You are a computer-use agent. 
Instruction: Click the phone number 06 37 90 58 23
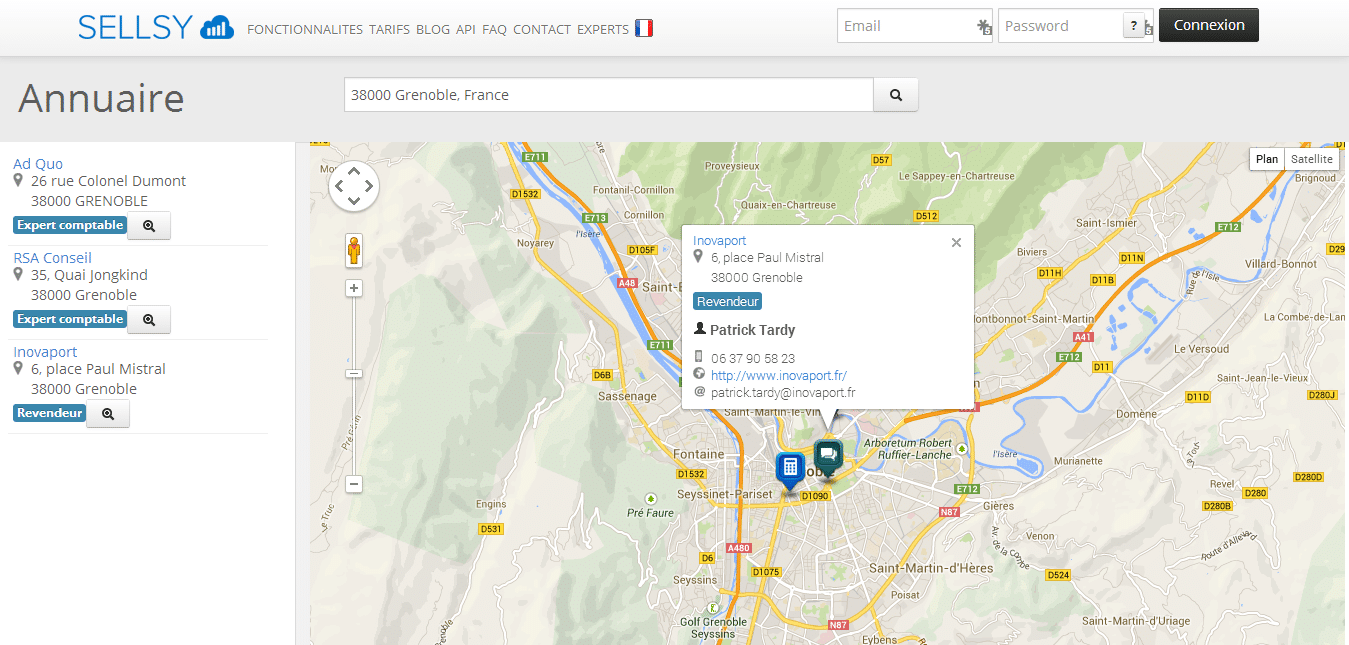pos(753,358)
